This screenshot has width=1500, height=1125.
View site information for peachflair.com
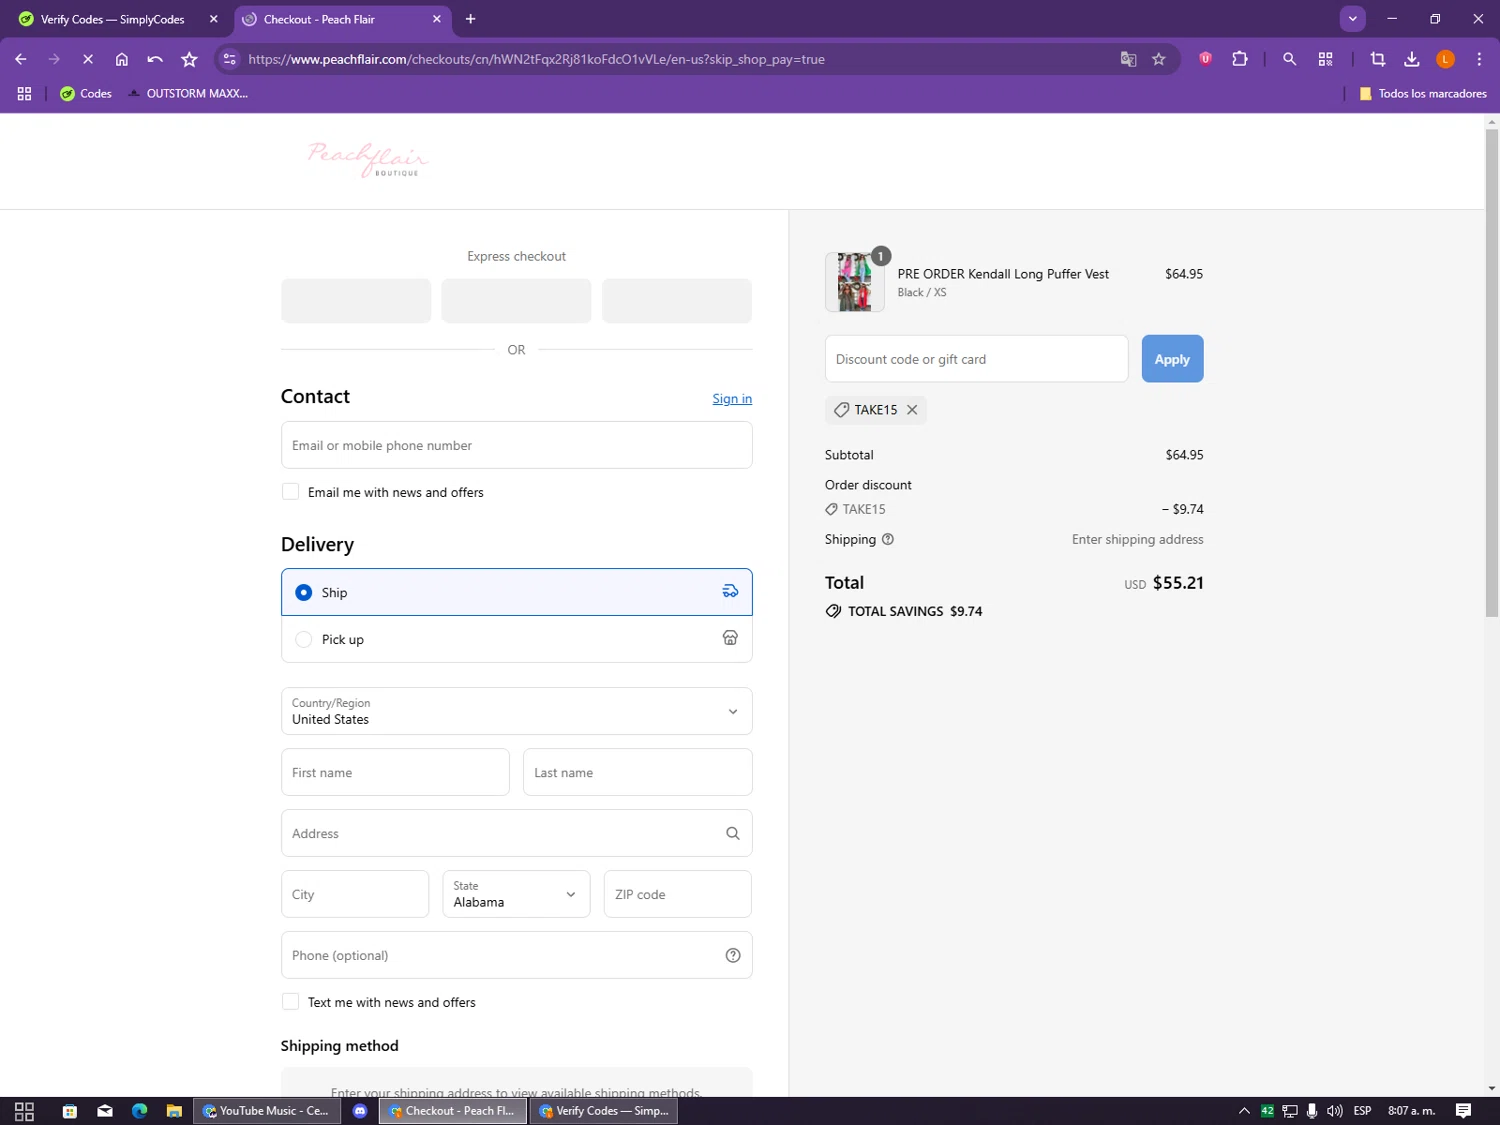230,59
